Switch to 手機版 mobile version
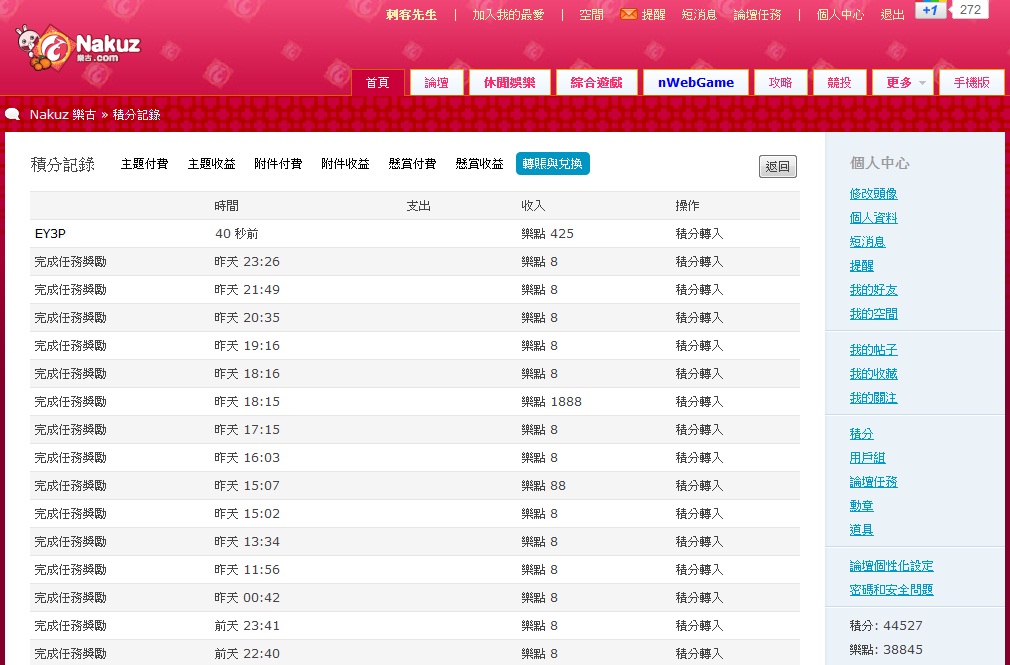Screen dimensions: 1010x665 pos(971,82)
